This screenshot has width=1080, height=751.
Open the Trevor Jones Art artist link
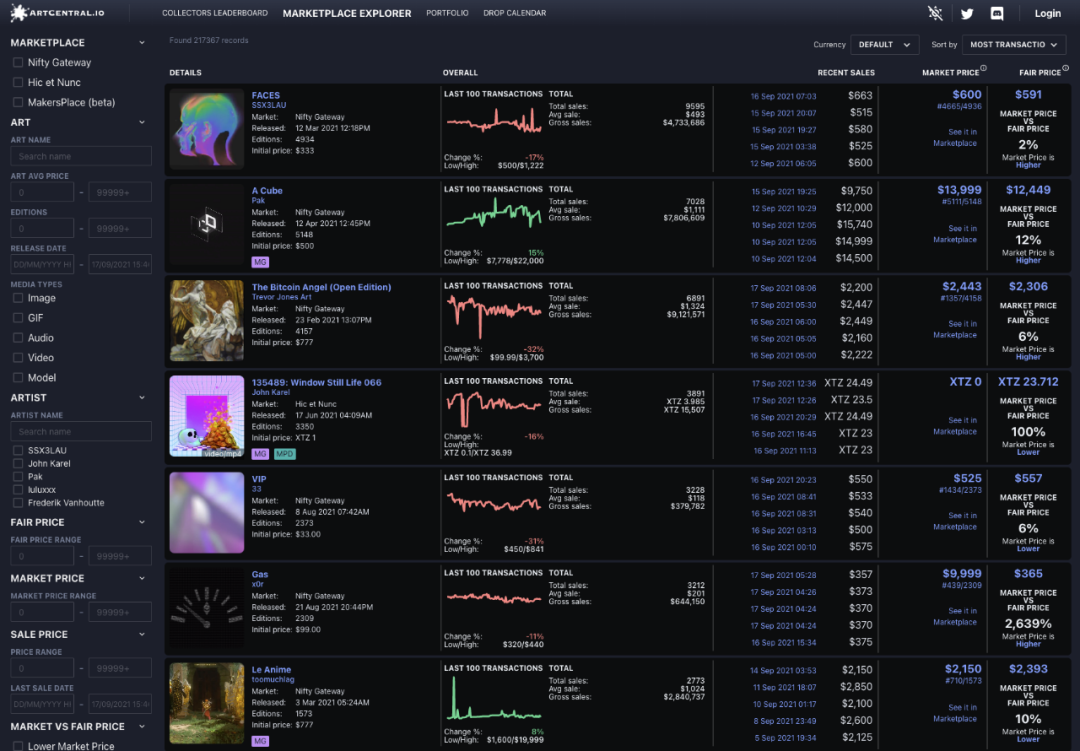pyautogui.click(x=282, y=297)
